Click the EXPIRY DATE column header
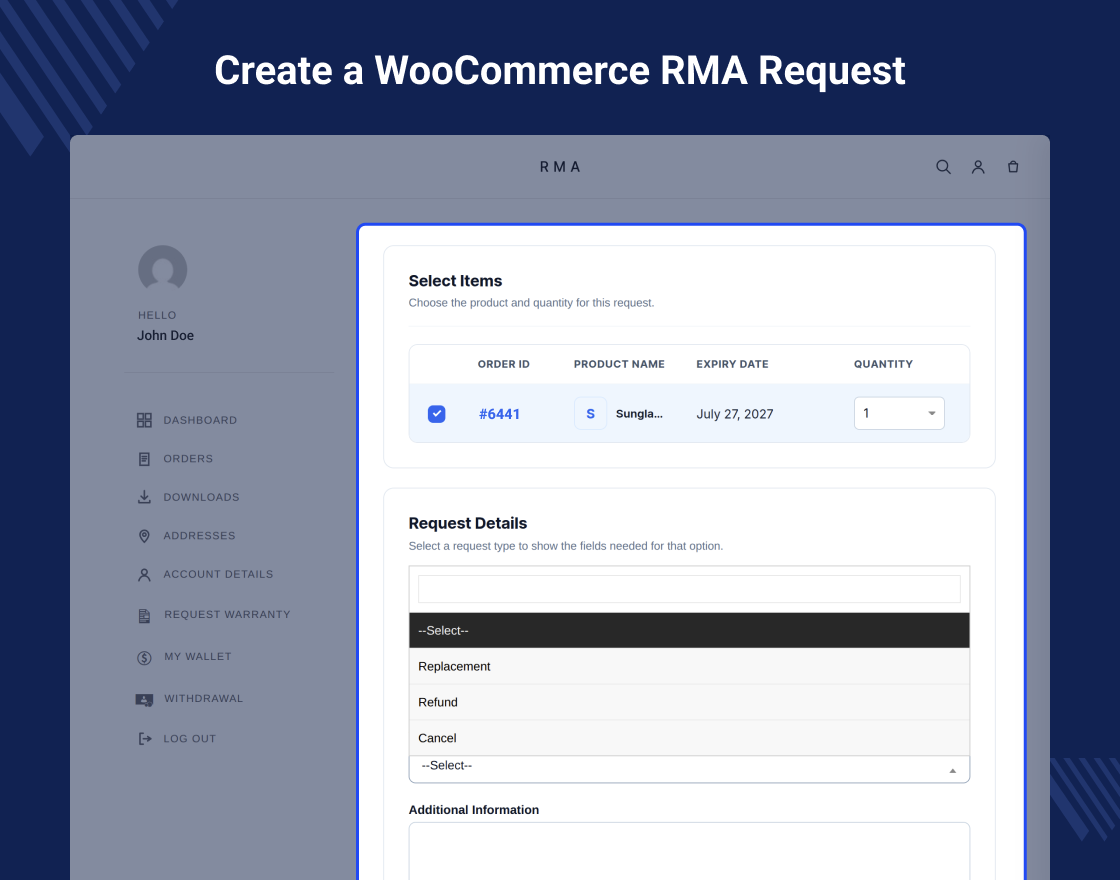 click(x=732, y=364)
